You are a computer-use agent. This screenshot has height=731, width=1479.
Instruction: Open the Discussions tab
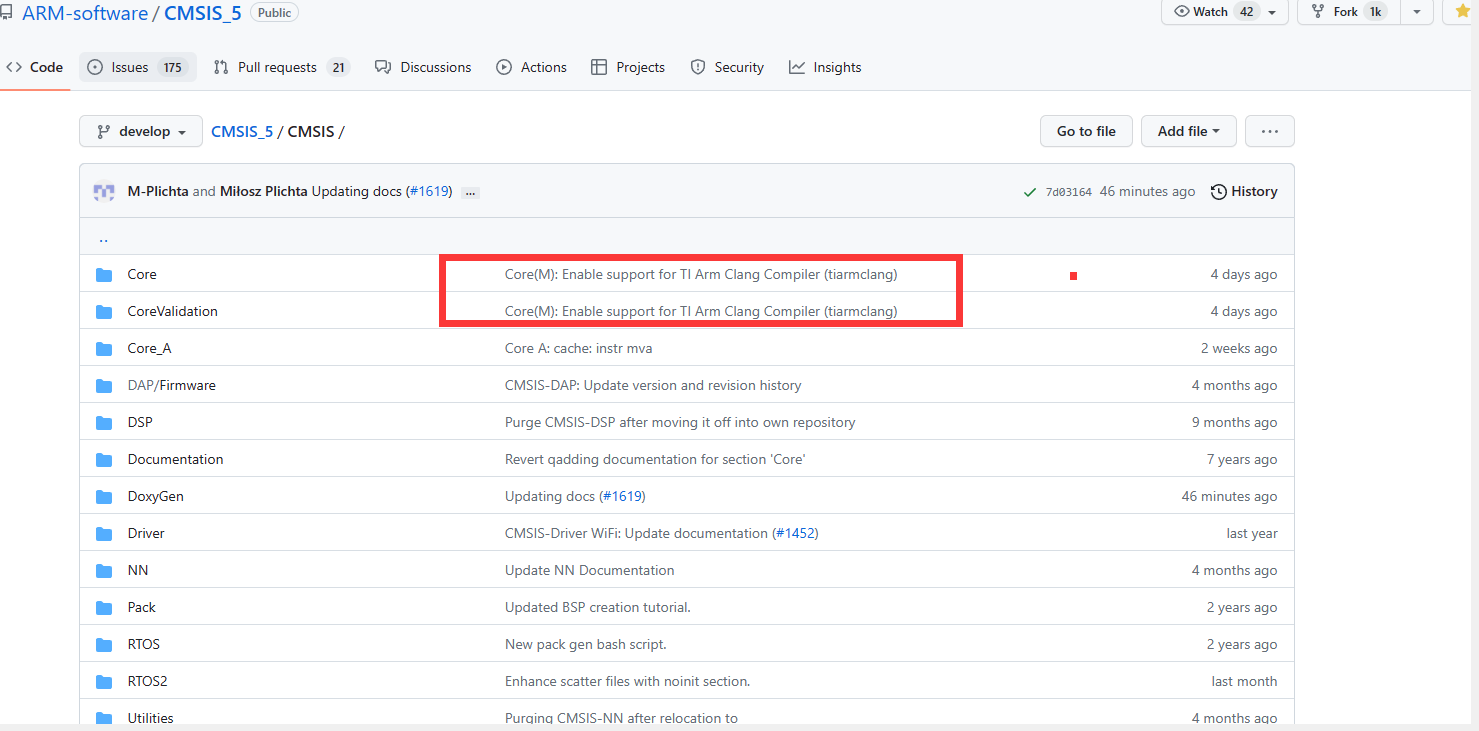423,68
